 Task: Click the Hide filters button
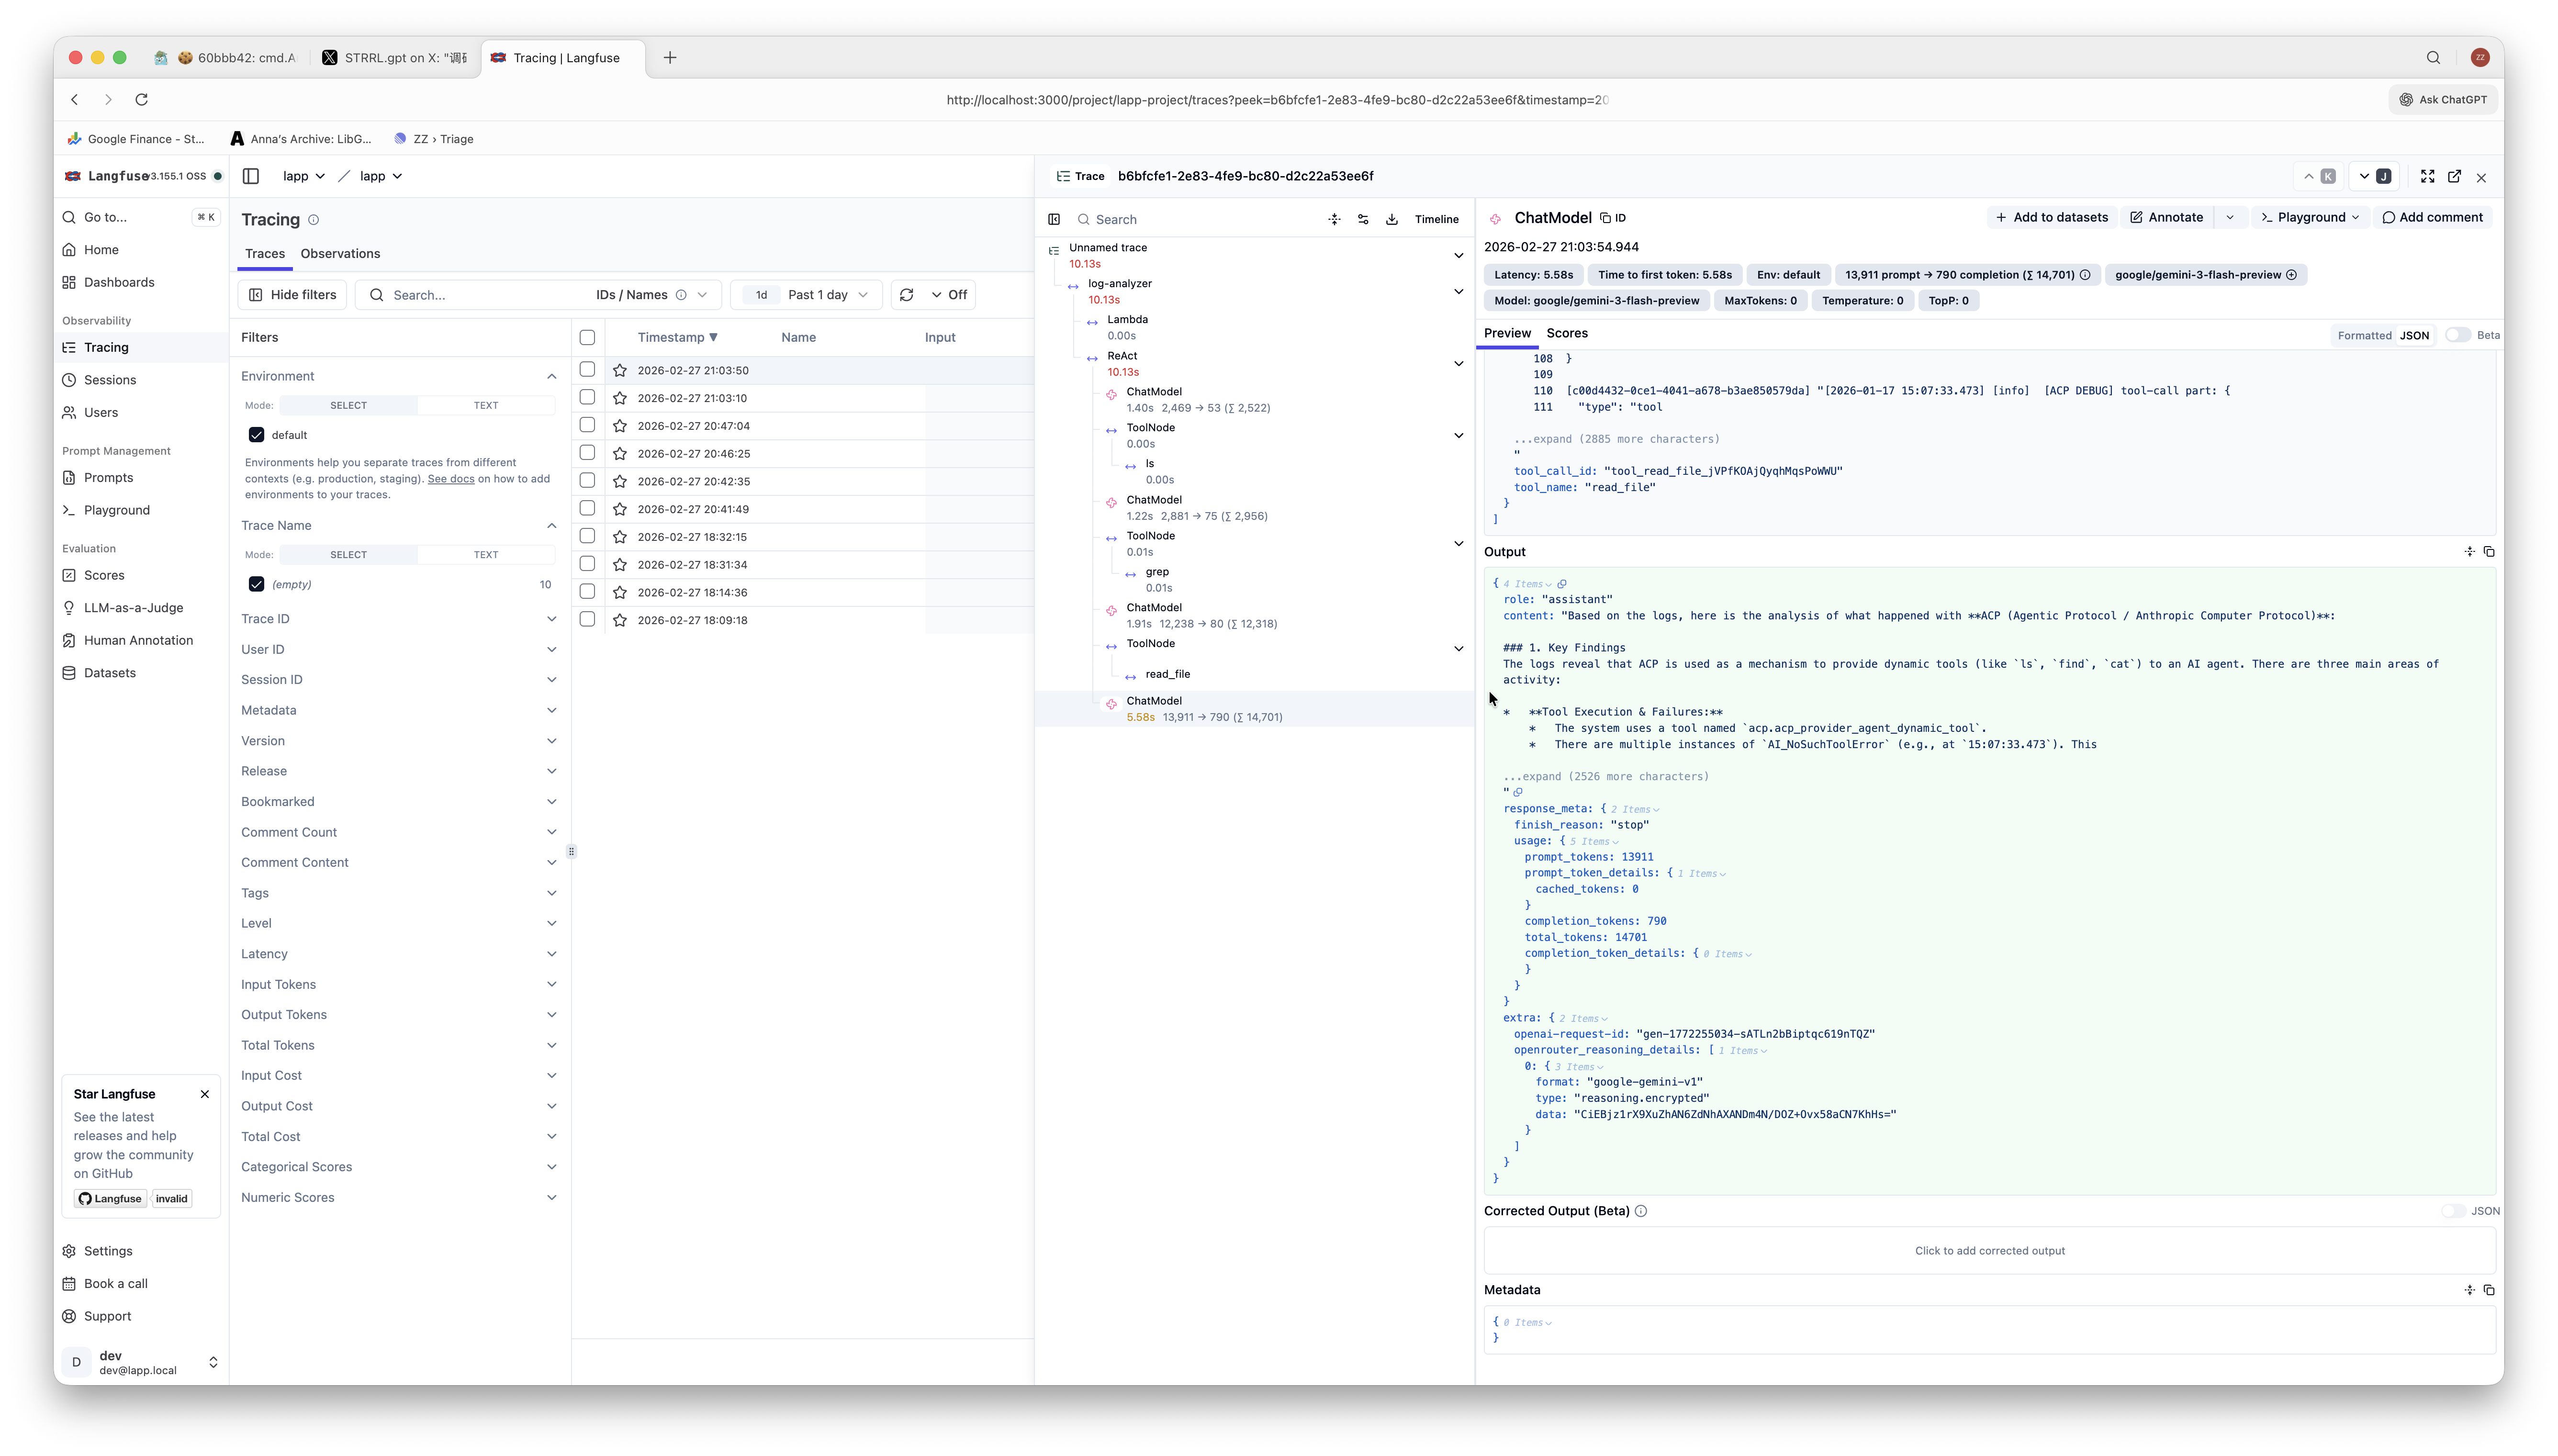[x=292, y=295]
